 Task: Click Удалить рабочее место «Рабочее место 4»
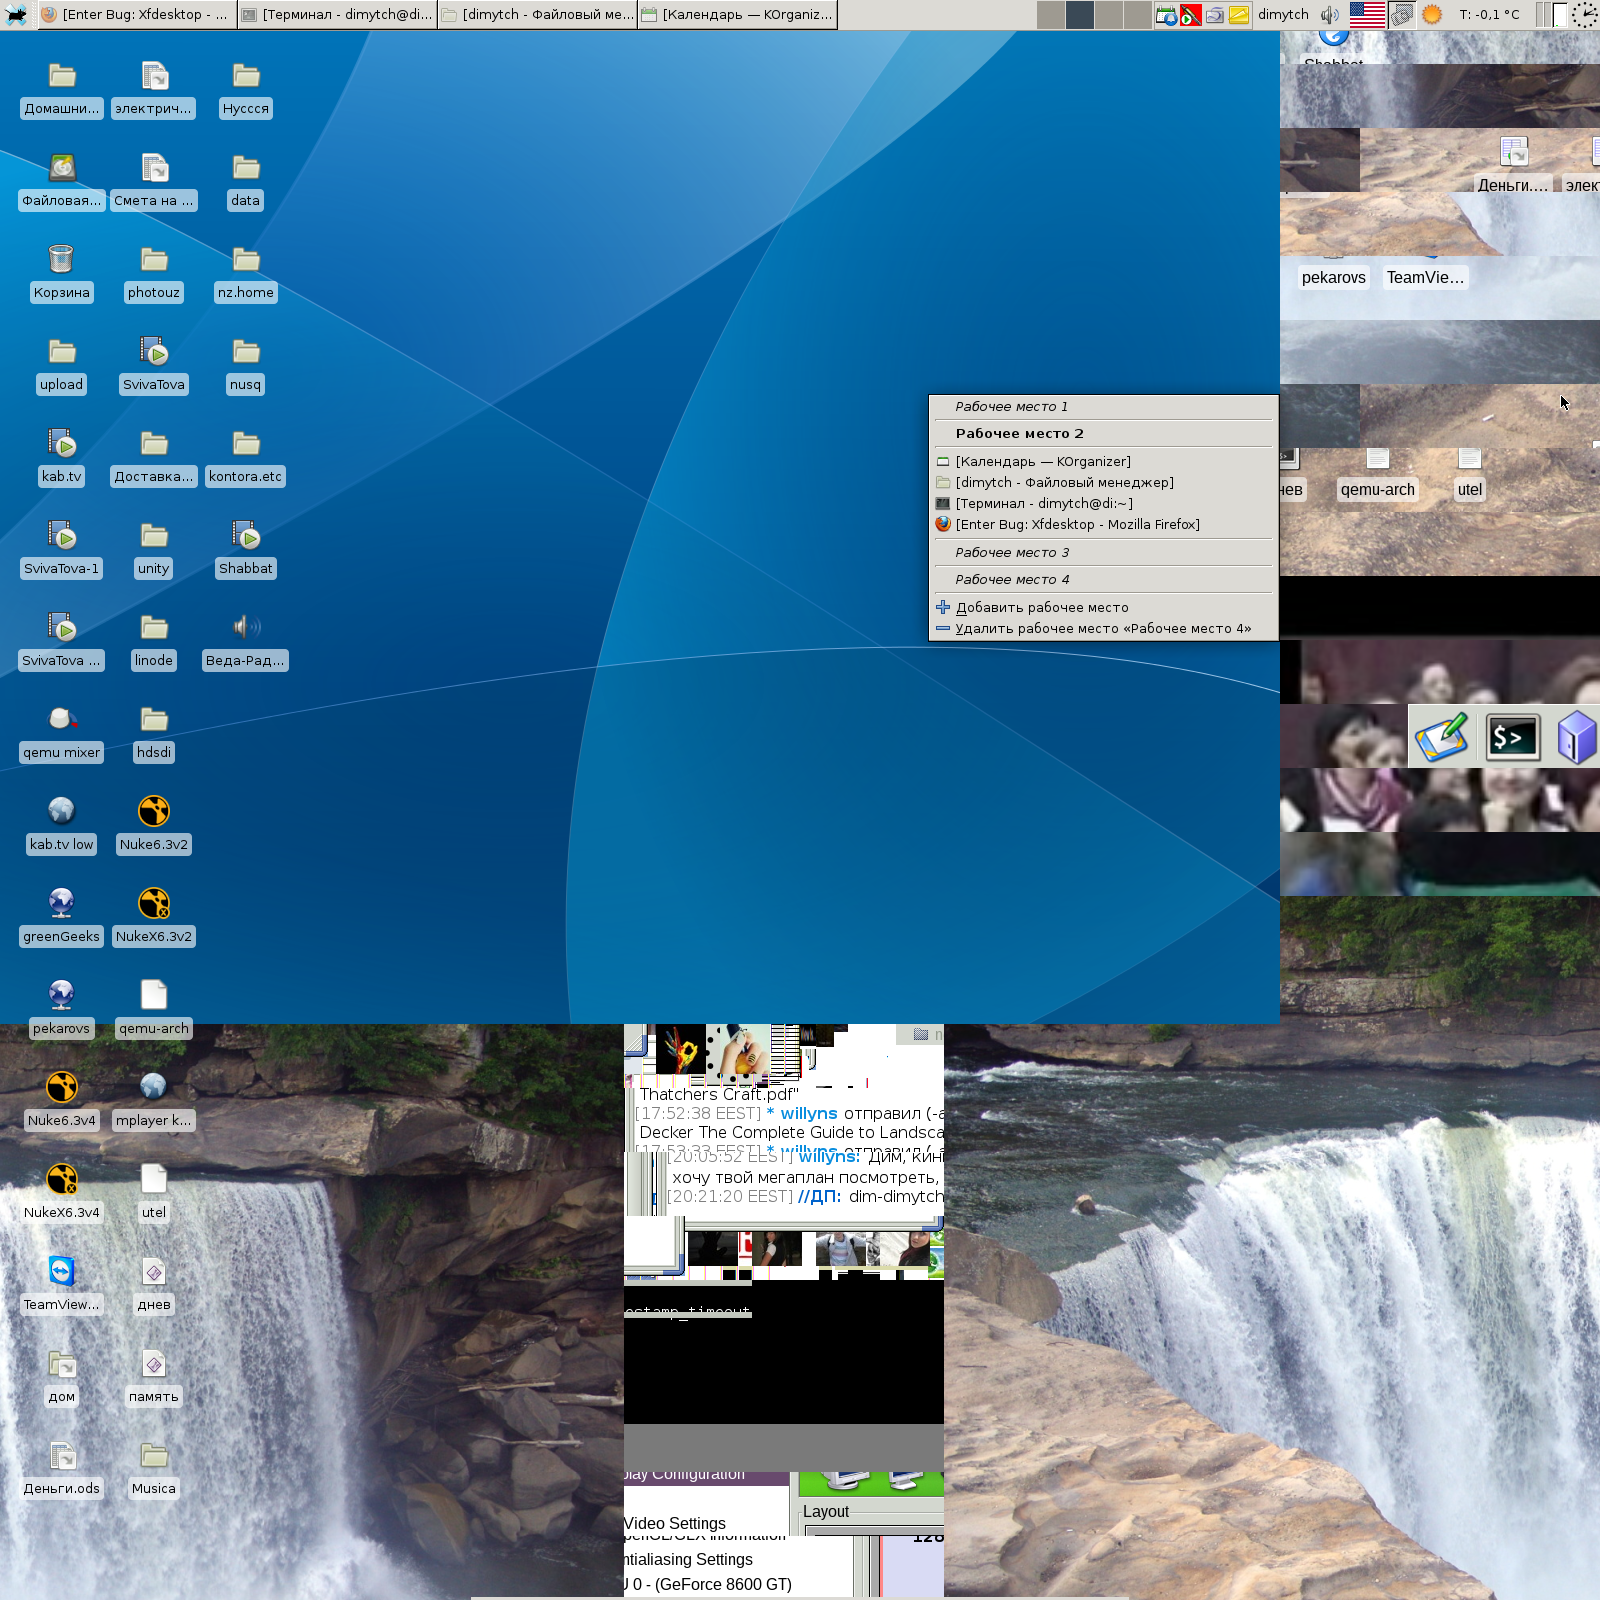click(x=1102, y=629)
